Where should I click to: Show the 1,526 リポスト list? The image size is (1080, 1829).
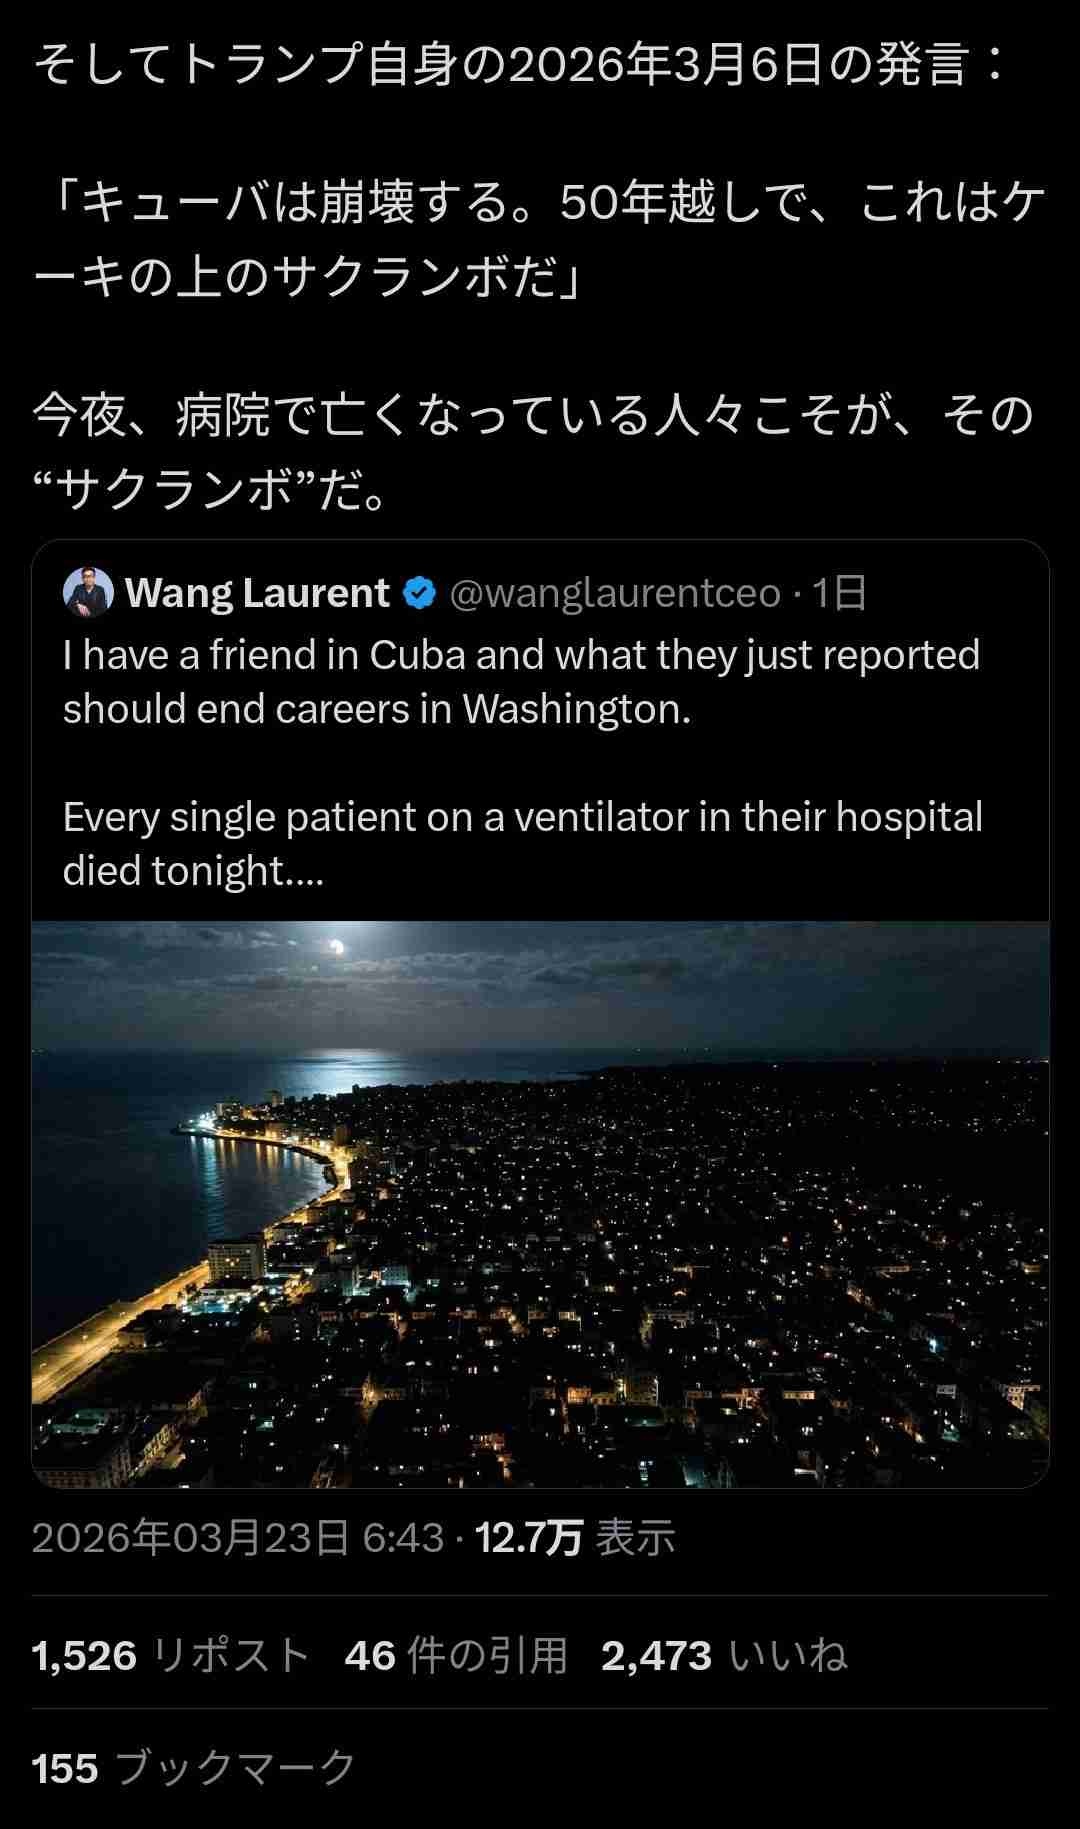[x=171, y=1656]
